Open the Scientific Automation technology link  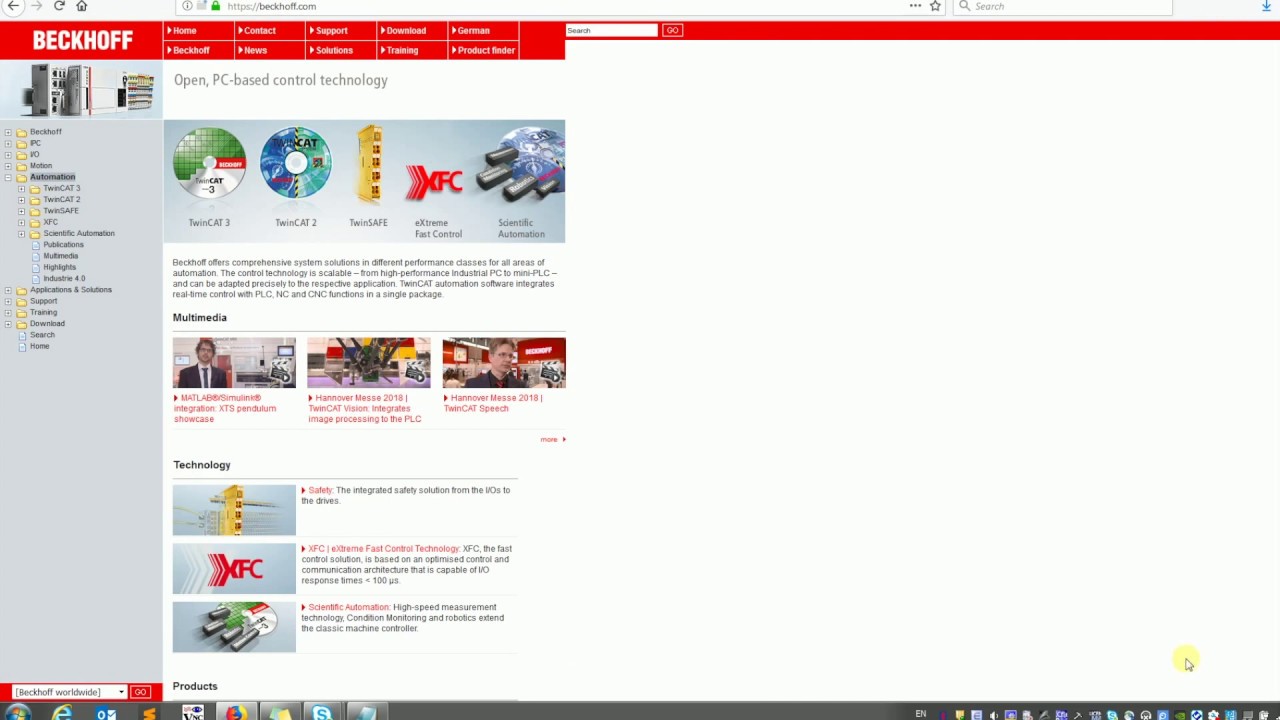click(x=348, y=607)
